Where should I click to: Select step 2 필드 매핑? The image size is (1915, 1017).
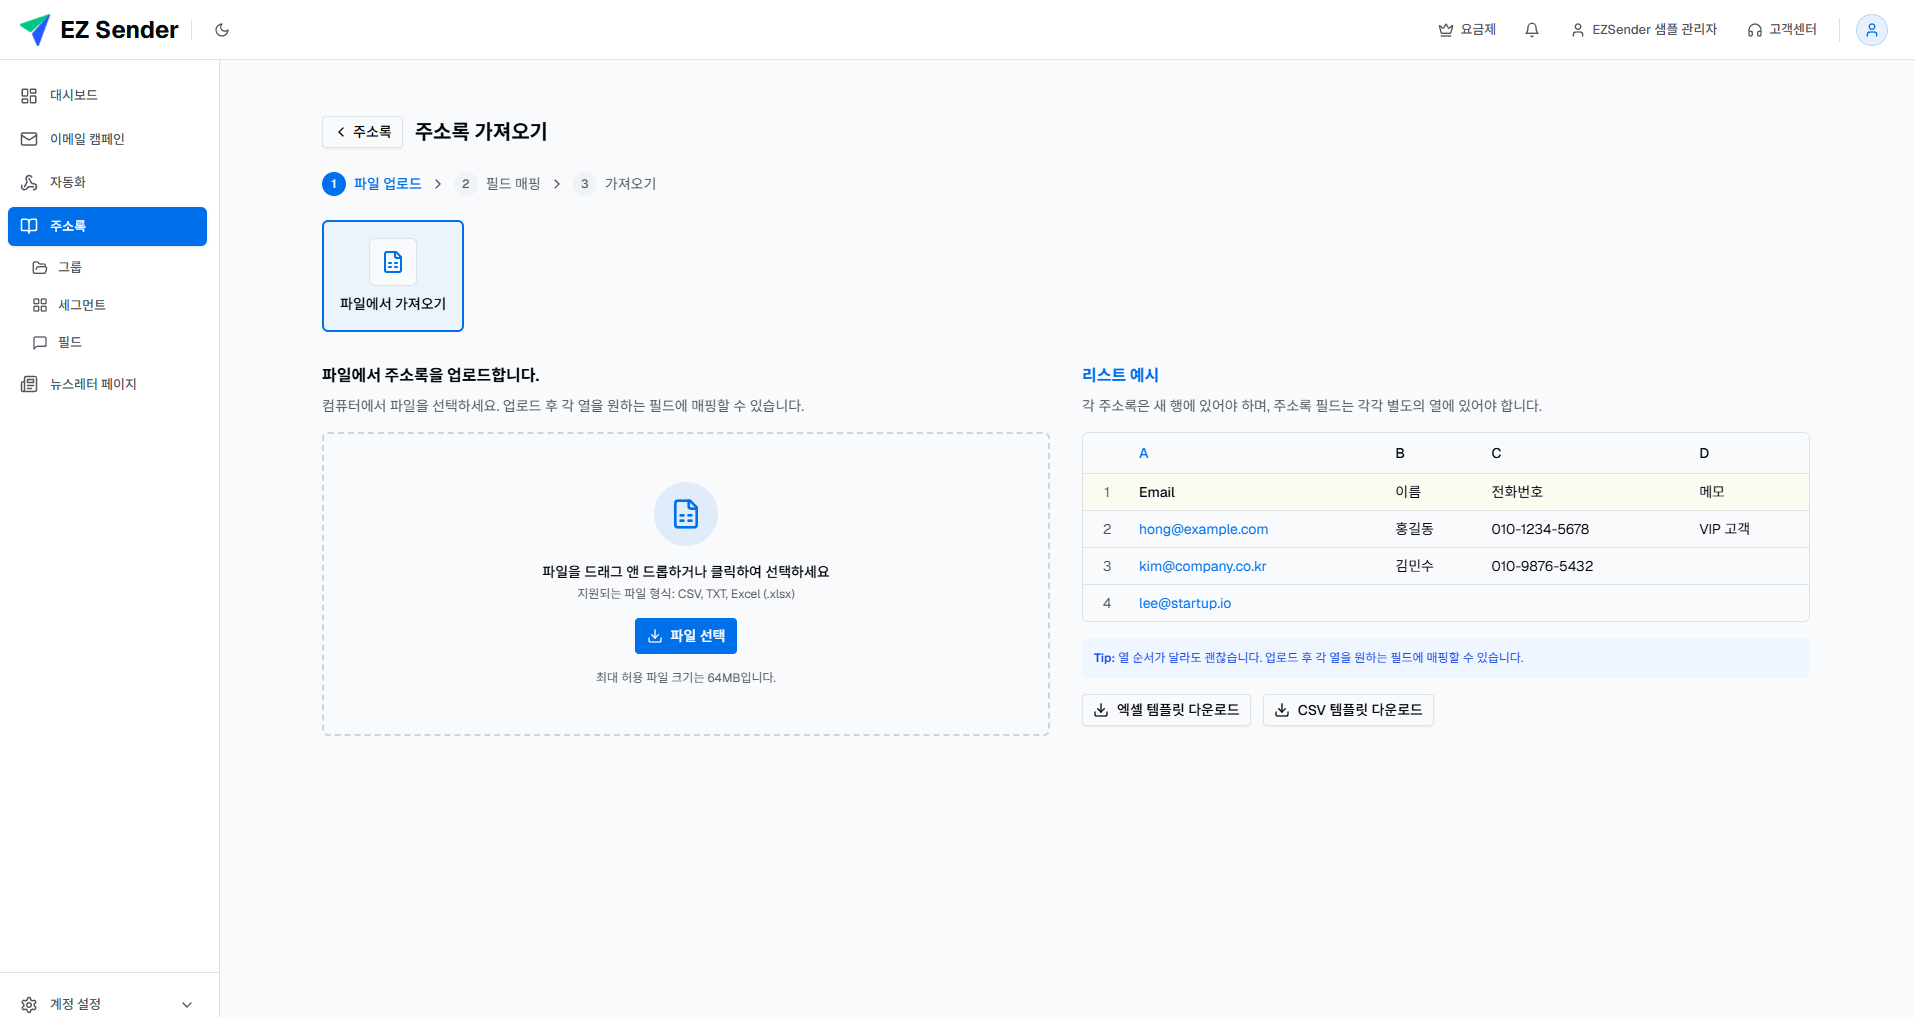click(x=498, y=184)
